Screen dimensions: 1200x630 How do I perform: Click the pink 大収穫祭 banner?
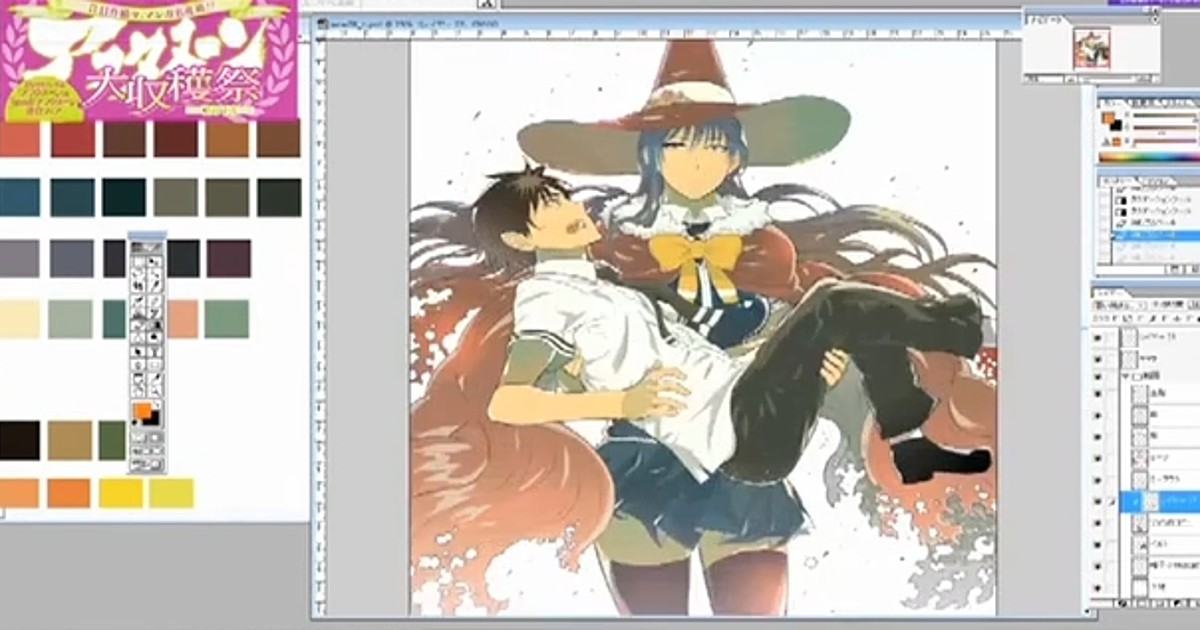[x=149, y=60]
